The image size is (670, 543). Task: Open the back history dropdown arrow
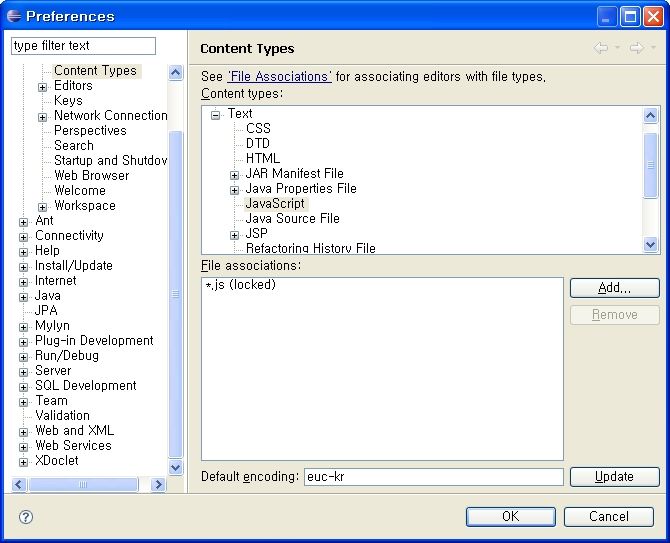pos(617,48)
